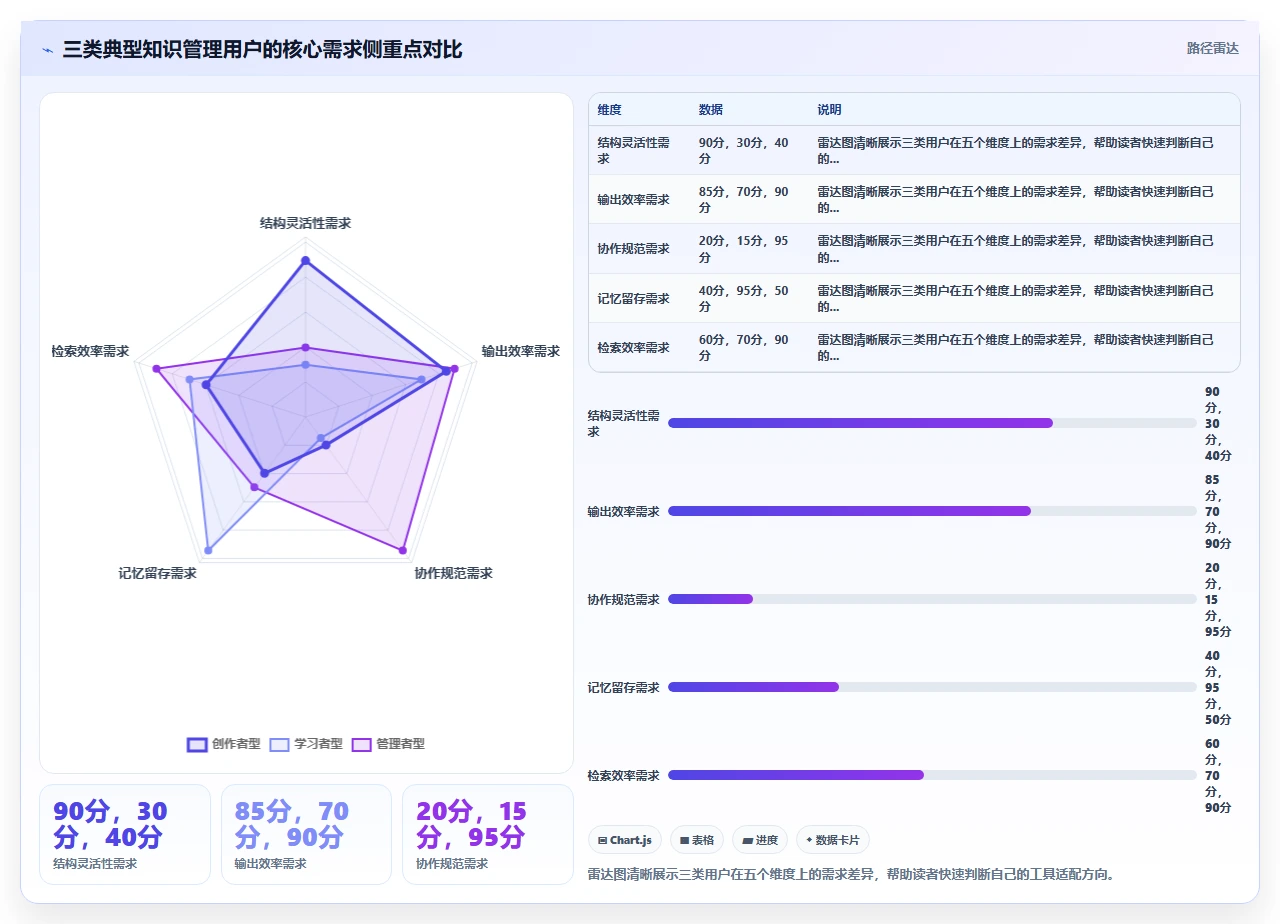Screen dimensions: 1280x924
Task: Select the 输出效率需求 table row label
Action: (x=633, y=200)
